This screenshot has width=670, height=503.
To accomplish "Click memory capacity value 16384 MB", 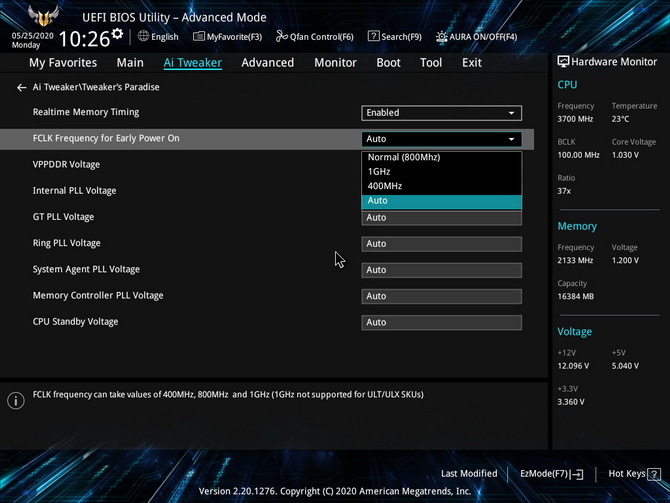I will point(576,296).
